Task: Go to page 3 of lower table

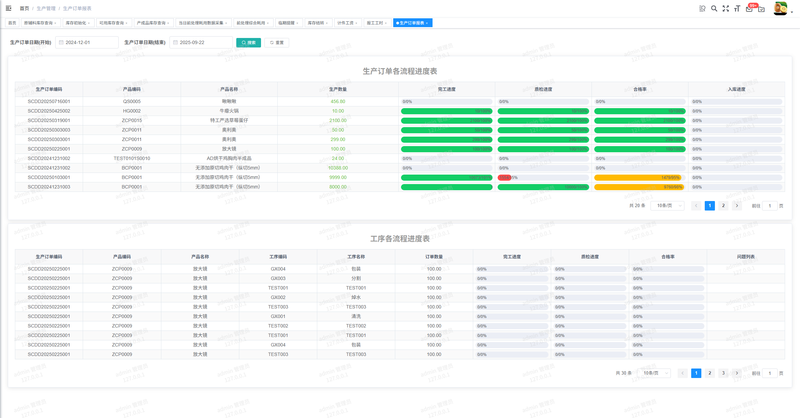Action: click(x=723, y=373)
